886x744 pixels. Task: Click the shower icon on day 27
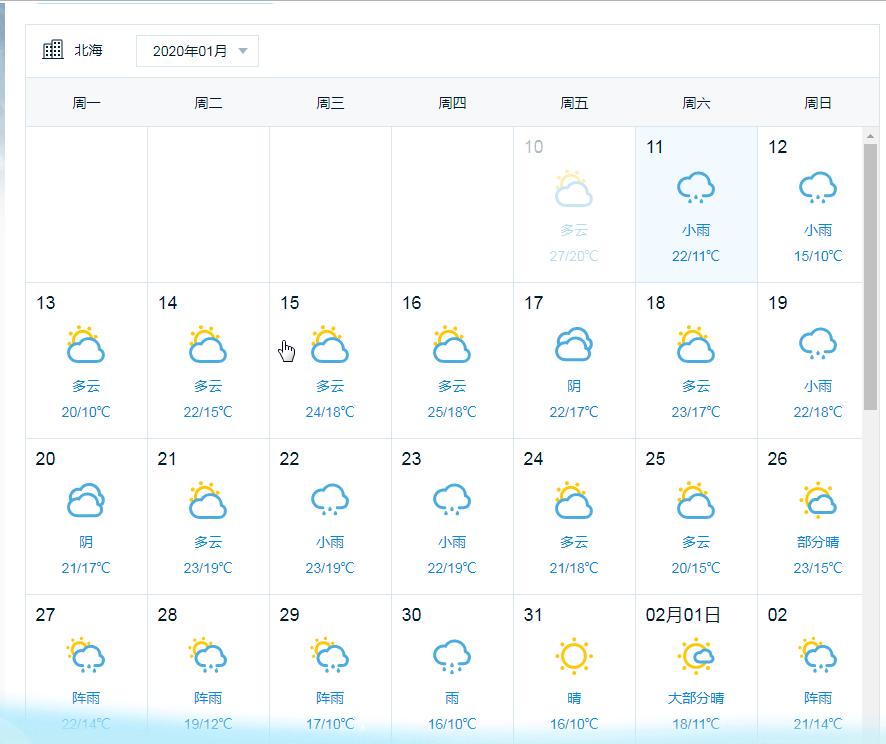pyautogui.click(x=86, y=656)
